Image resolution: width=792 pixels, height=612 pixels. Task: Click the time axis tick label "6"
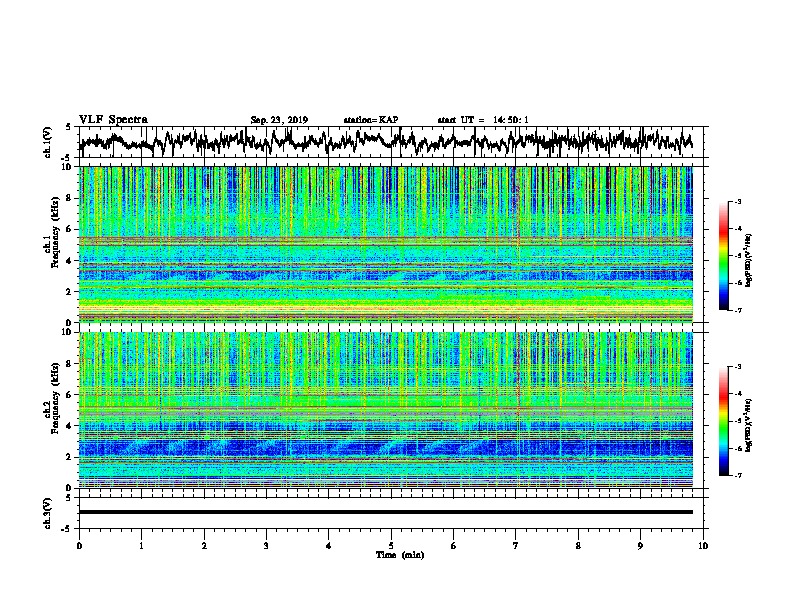tap(454, 546)
